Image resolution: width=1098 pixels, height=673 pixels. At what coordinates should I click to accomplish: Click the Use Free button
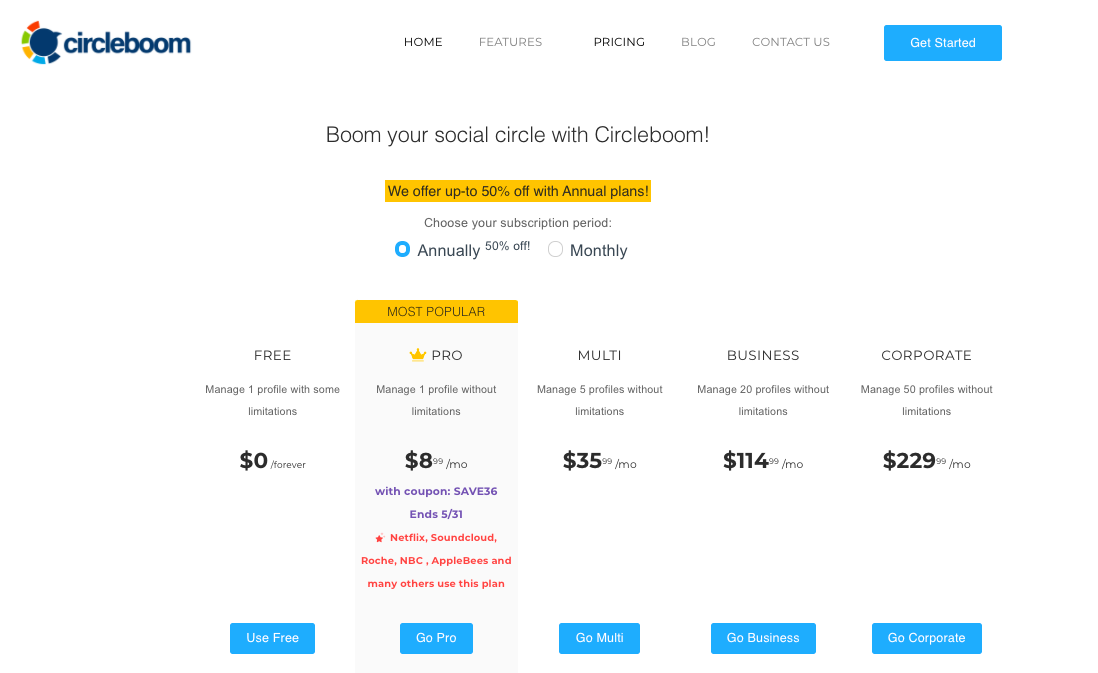(272, 638)
